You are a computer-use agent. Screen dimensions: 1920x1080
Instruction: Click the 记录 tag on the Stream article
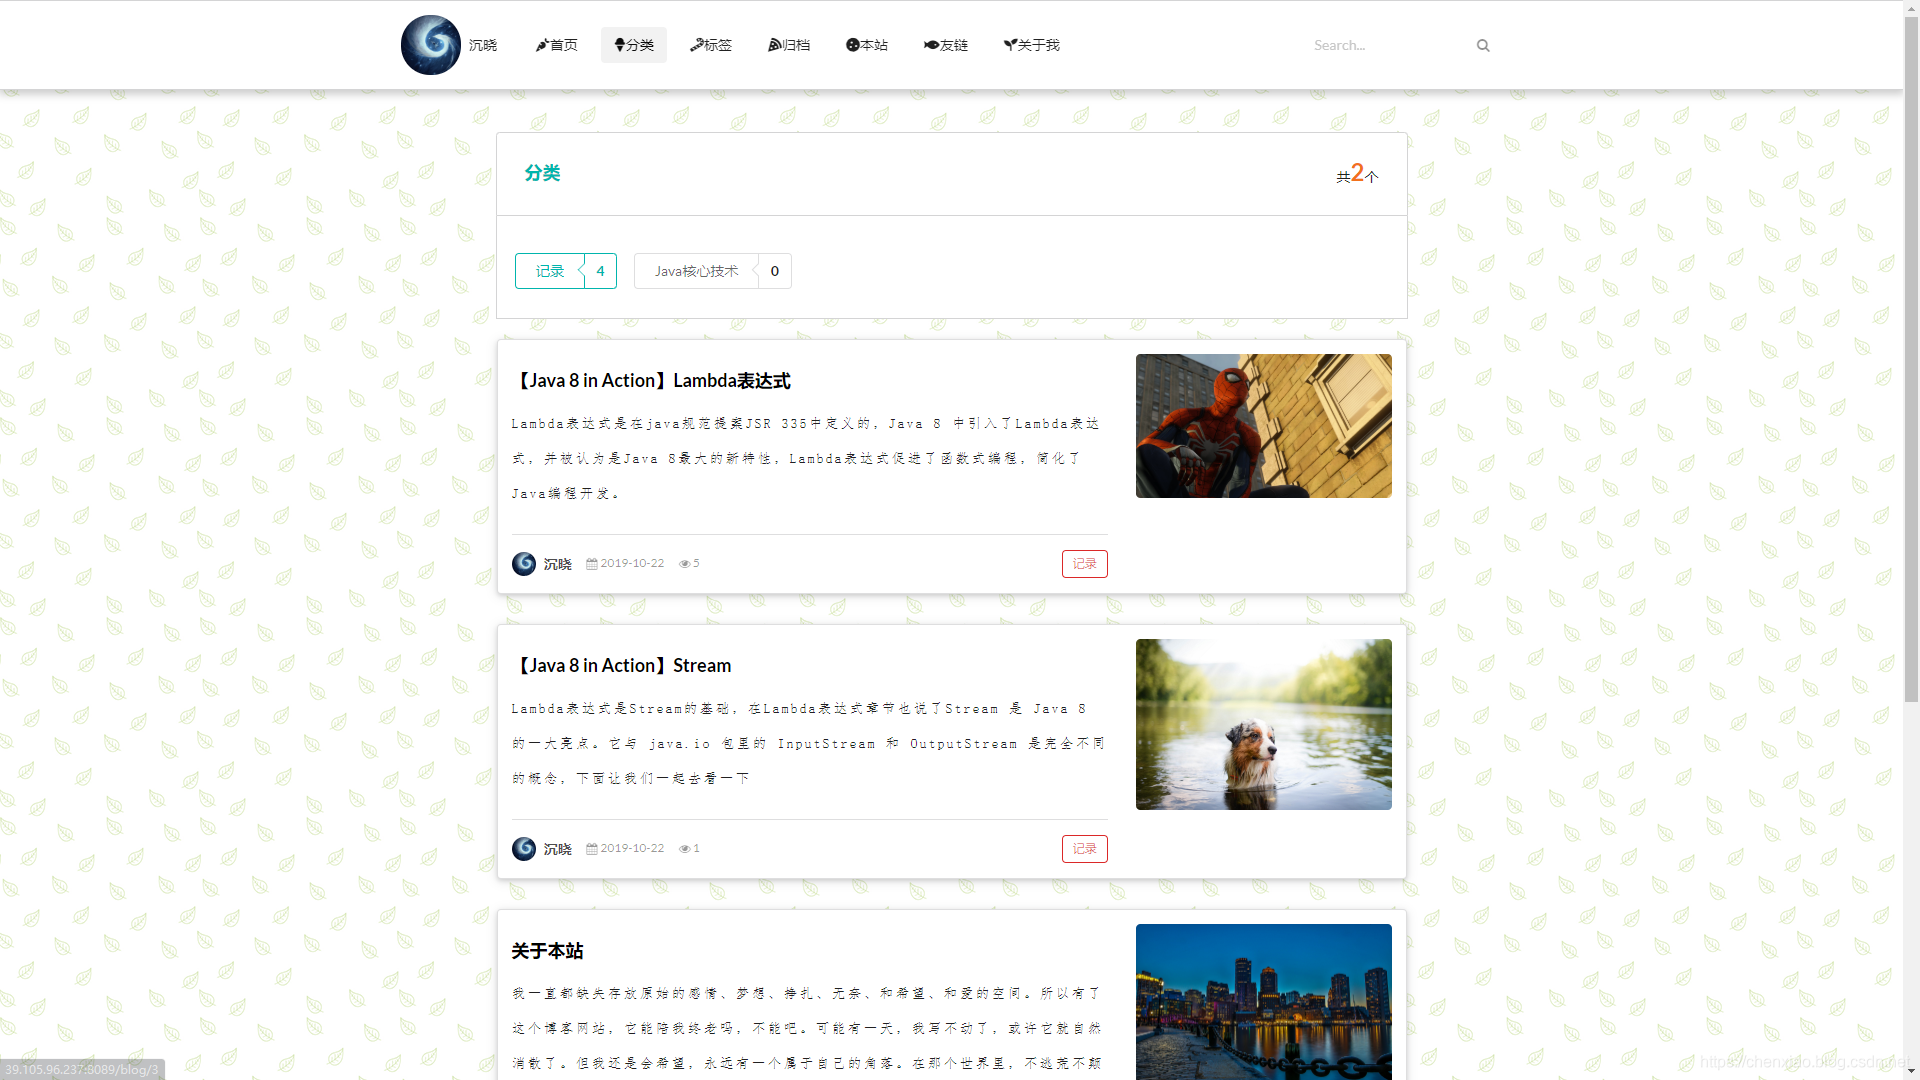coord(1084,848)
